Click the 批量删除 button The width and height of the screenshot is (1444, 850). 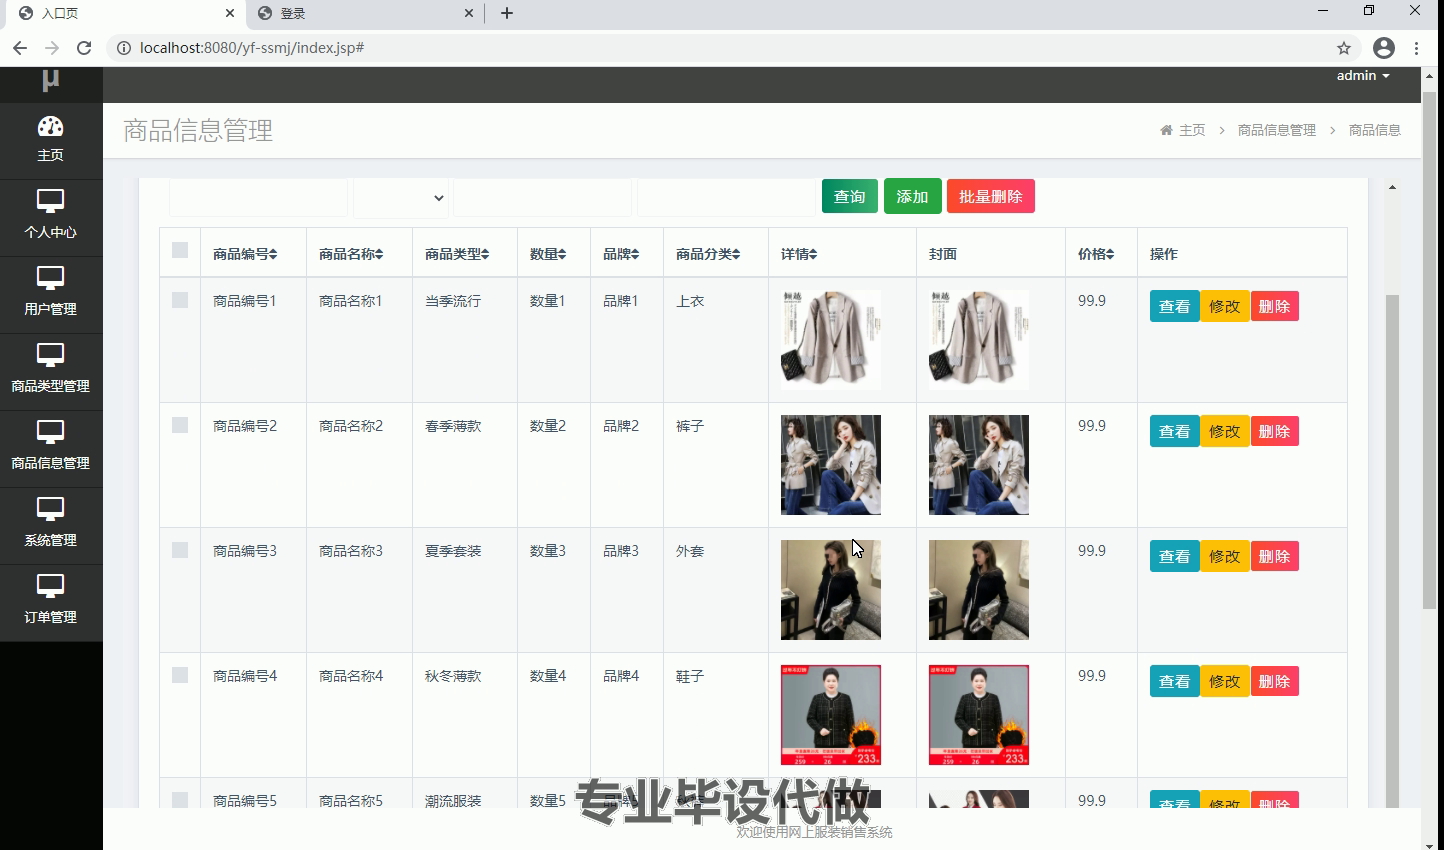pos(991,197)
